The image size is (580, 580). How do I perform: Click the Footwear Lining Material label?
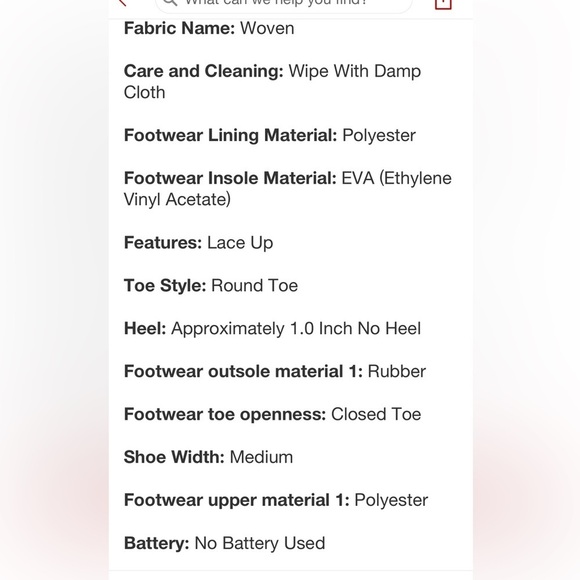[230, 135]
